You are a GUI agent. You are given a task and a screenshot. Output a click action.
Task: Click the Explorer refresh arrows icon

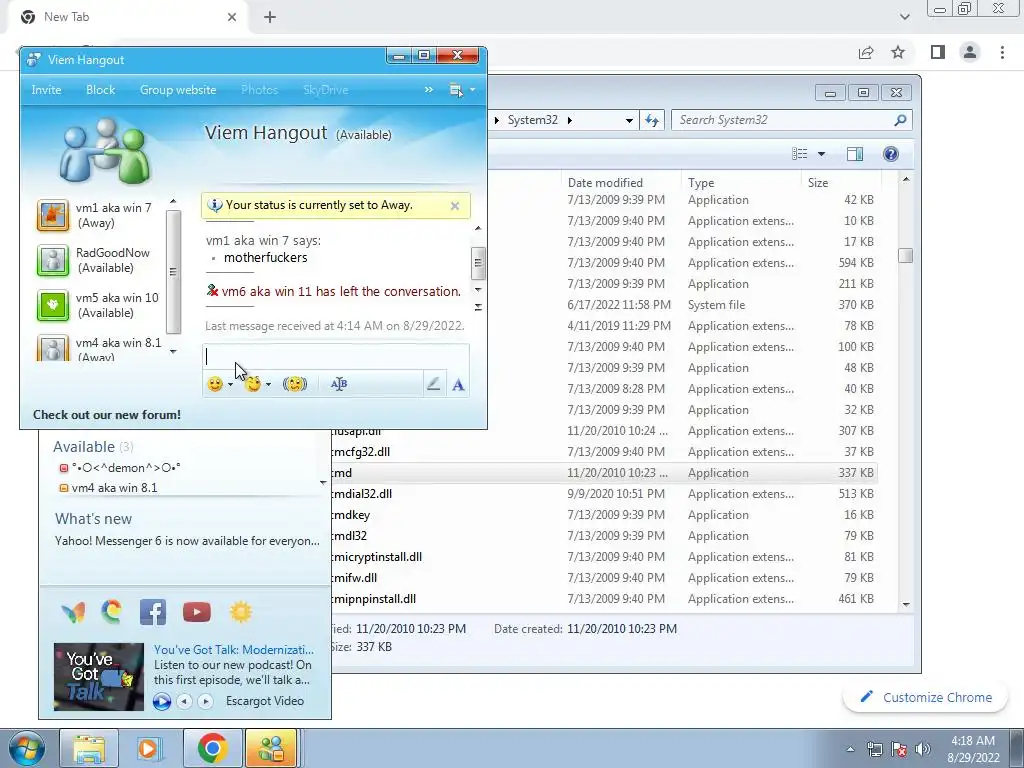point(652,120)
